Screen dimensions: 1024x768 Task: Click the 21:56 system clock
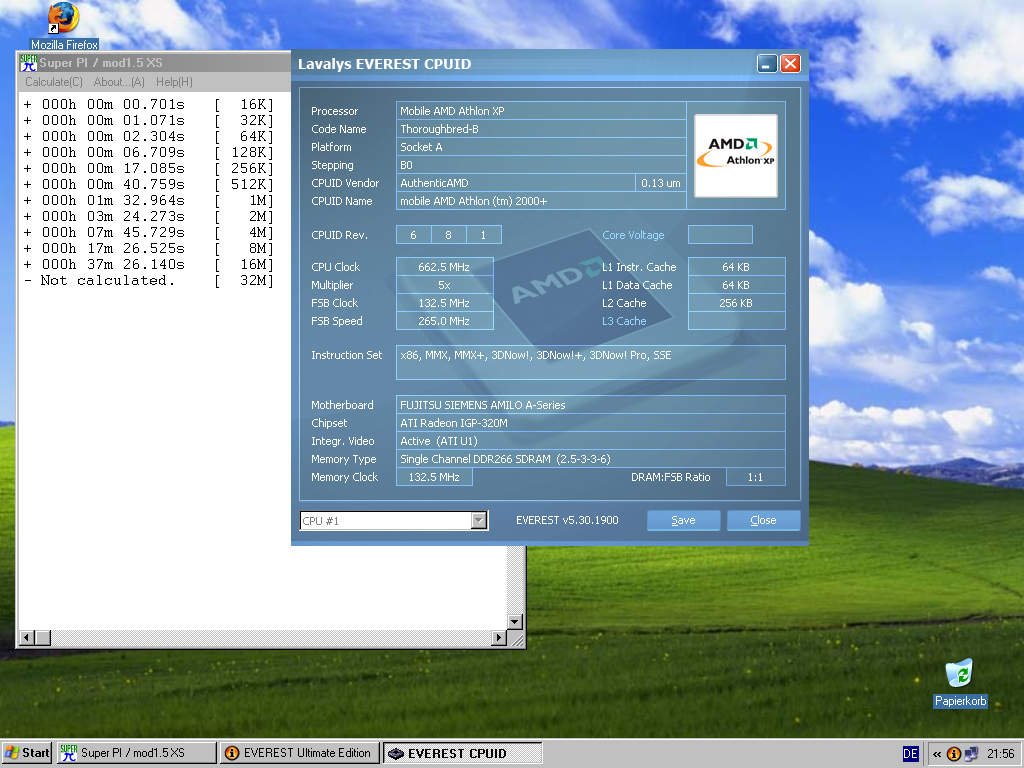1000,754
